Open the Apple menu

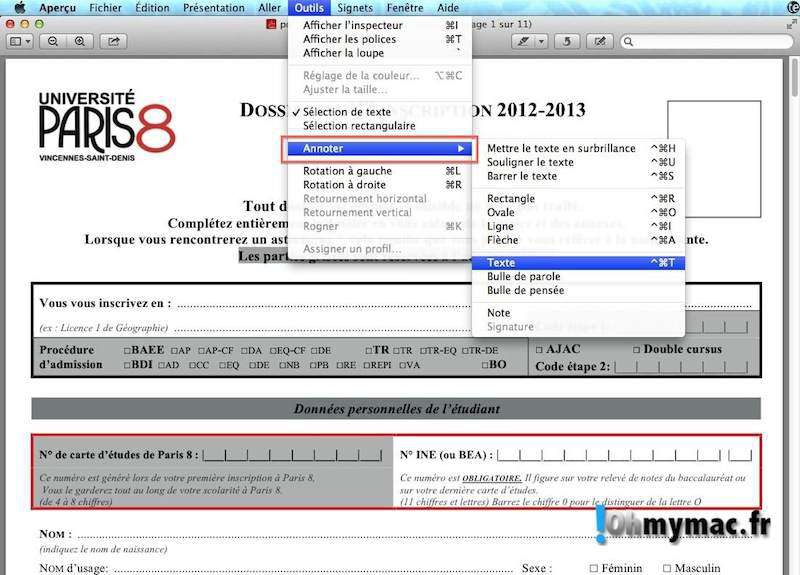[20, 7]
